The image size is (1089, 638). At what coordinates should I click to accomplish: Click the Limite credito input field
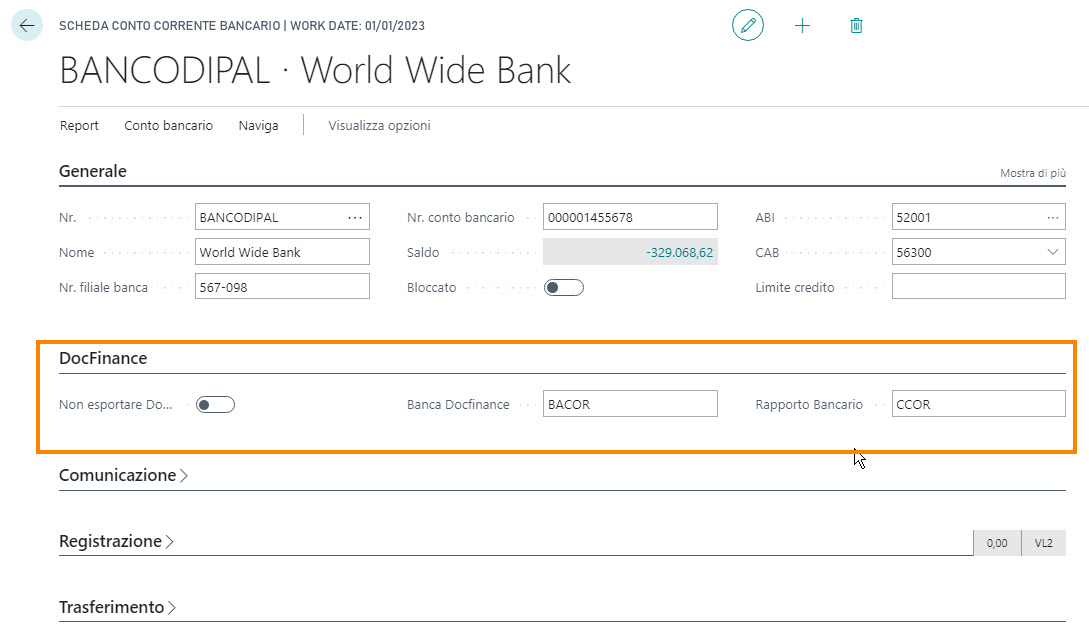978,288
